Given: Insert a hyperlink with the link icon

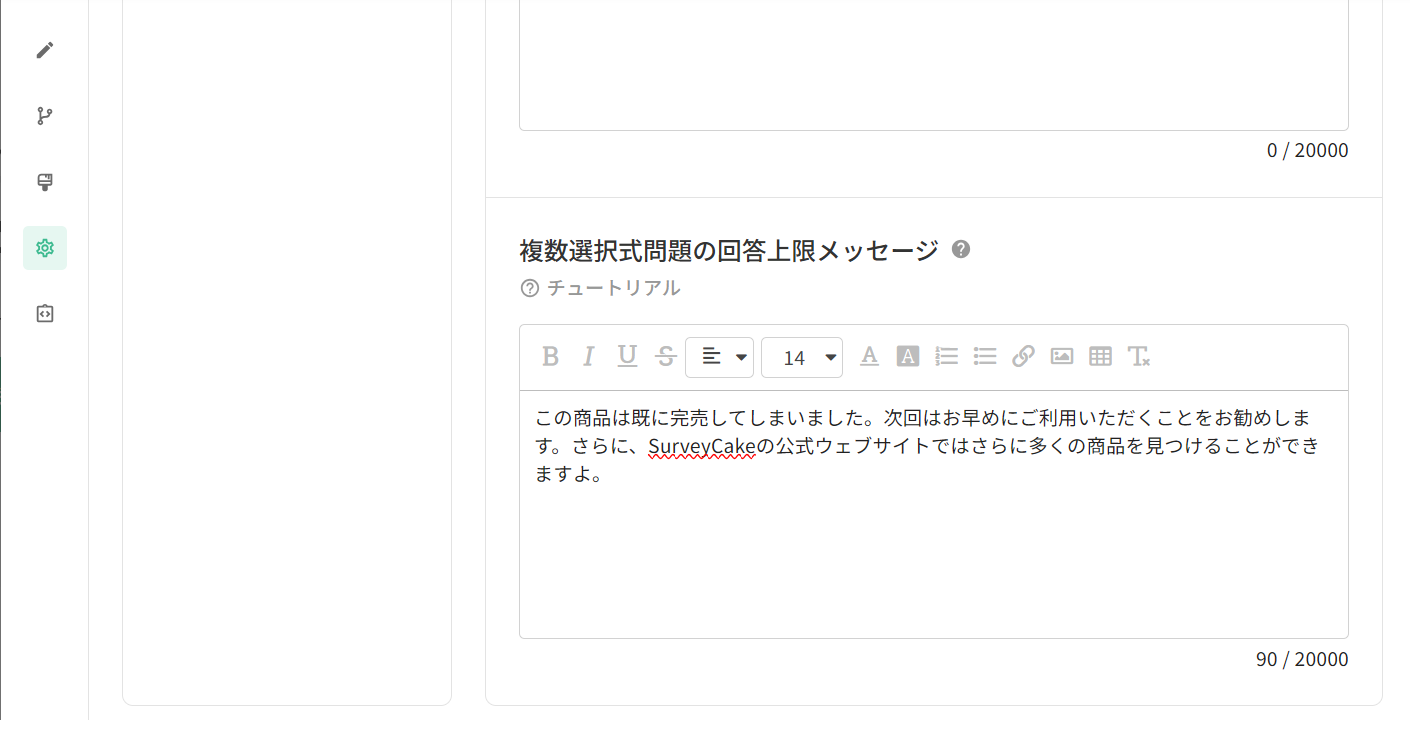Looking at the screenshot, I should pos(1023,356).
